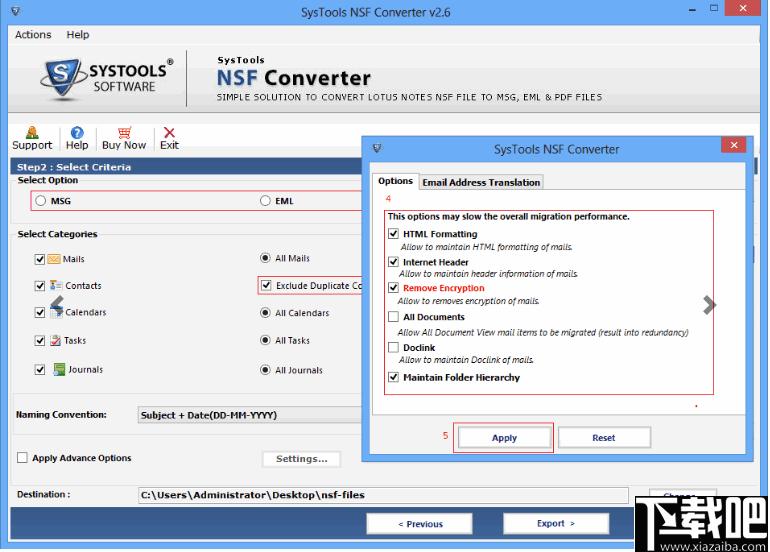Click the Step2 : Select Criteria header
Screen dimensions: 770x552
click(x=74, y=167)
